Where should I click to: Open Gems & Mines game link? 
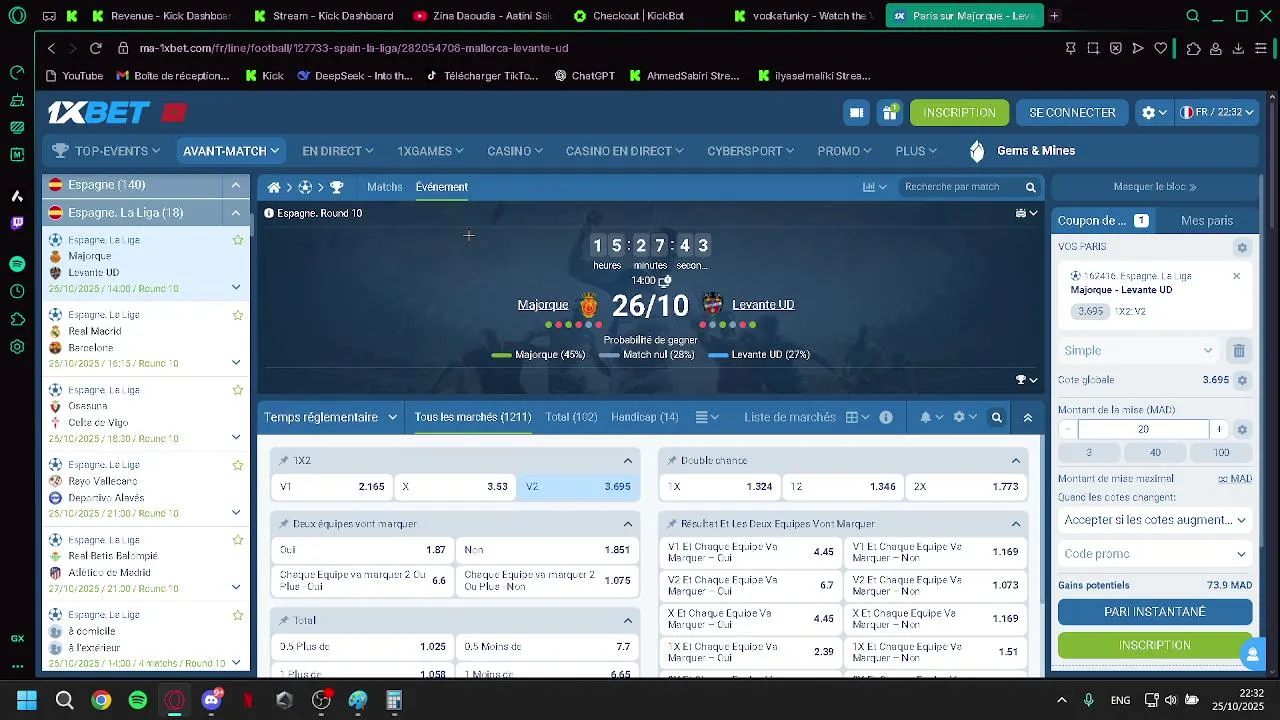click(x=1022, y=151)
